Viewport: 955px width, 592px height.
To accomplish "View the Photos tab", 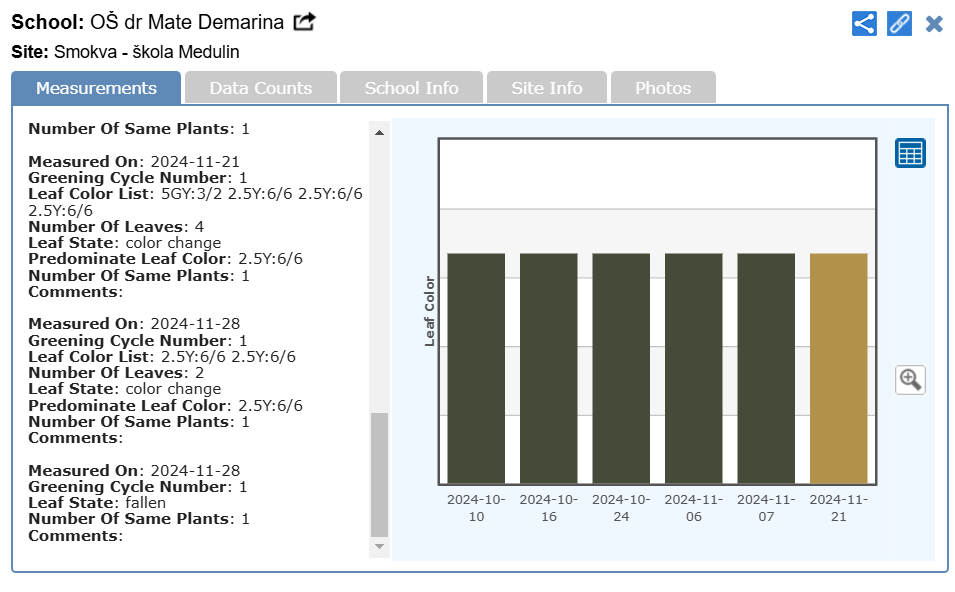I will pos(663,88).
